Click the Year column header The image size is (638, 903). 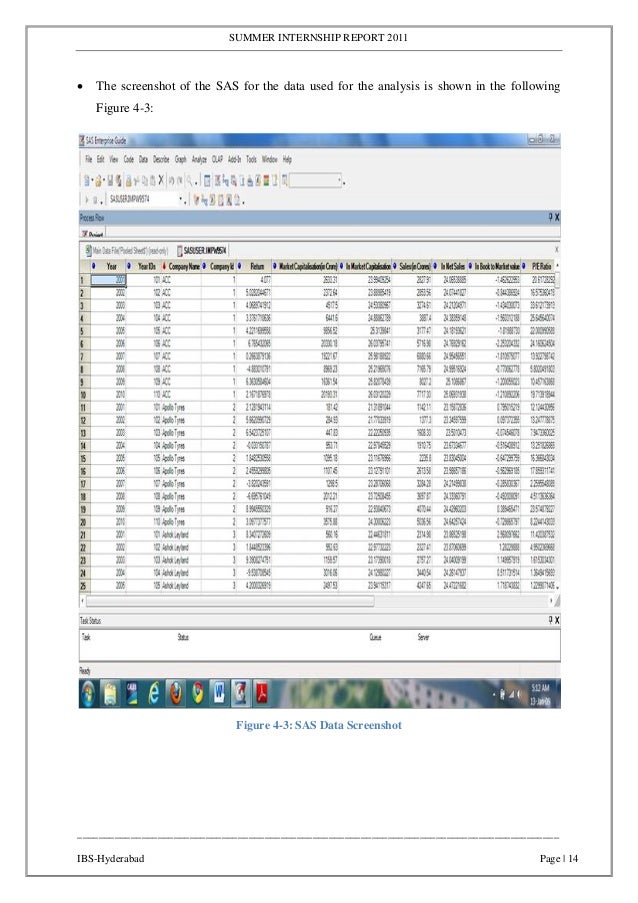(108, 266)
